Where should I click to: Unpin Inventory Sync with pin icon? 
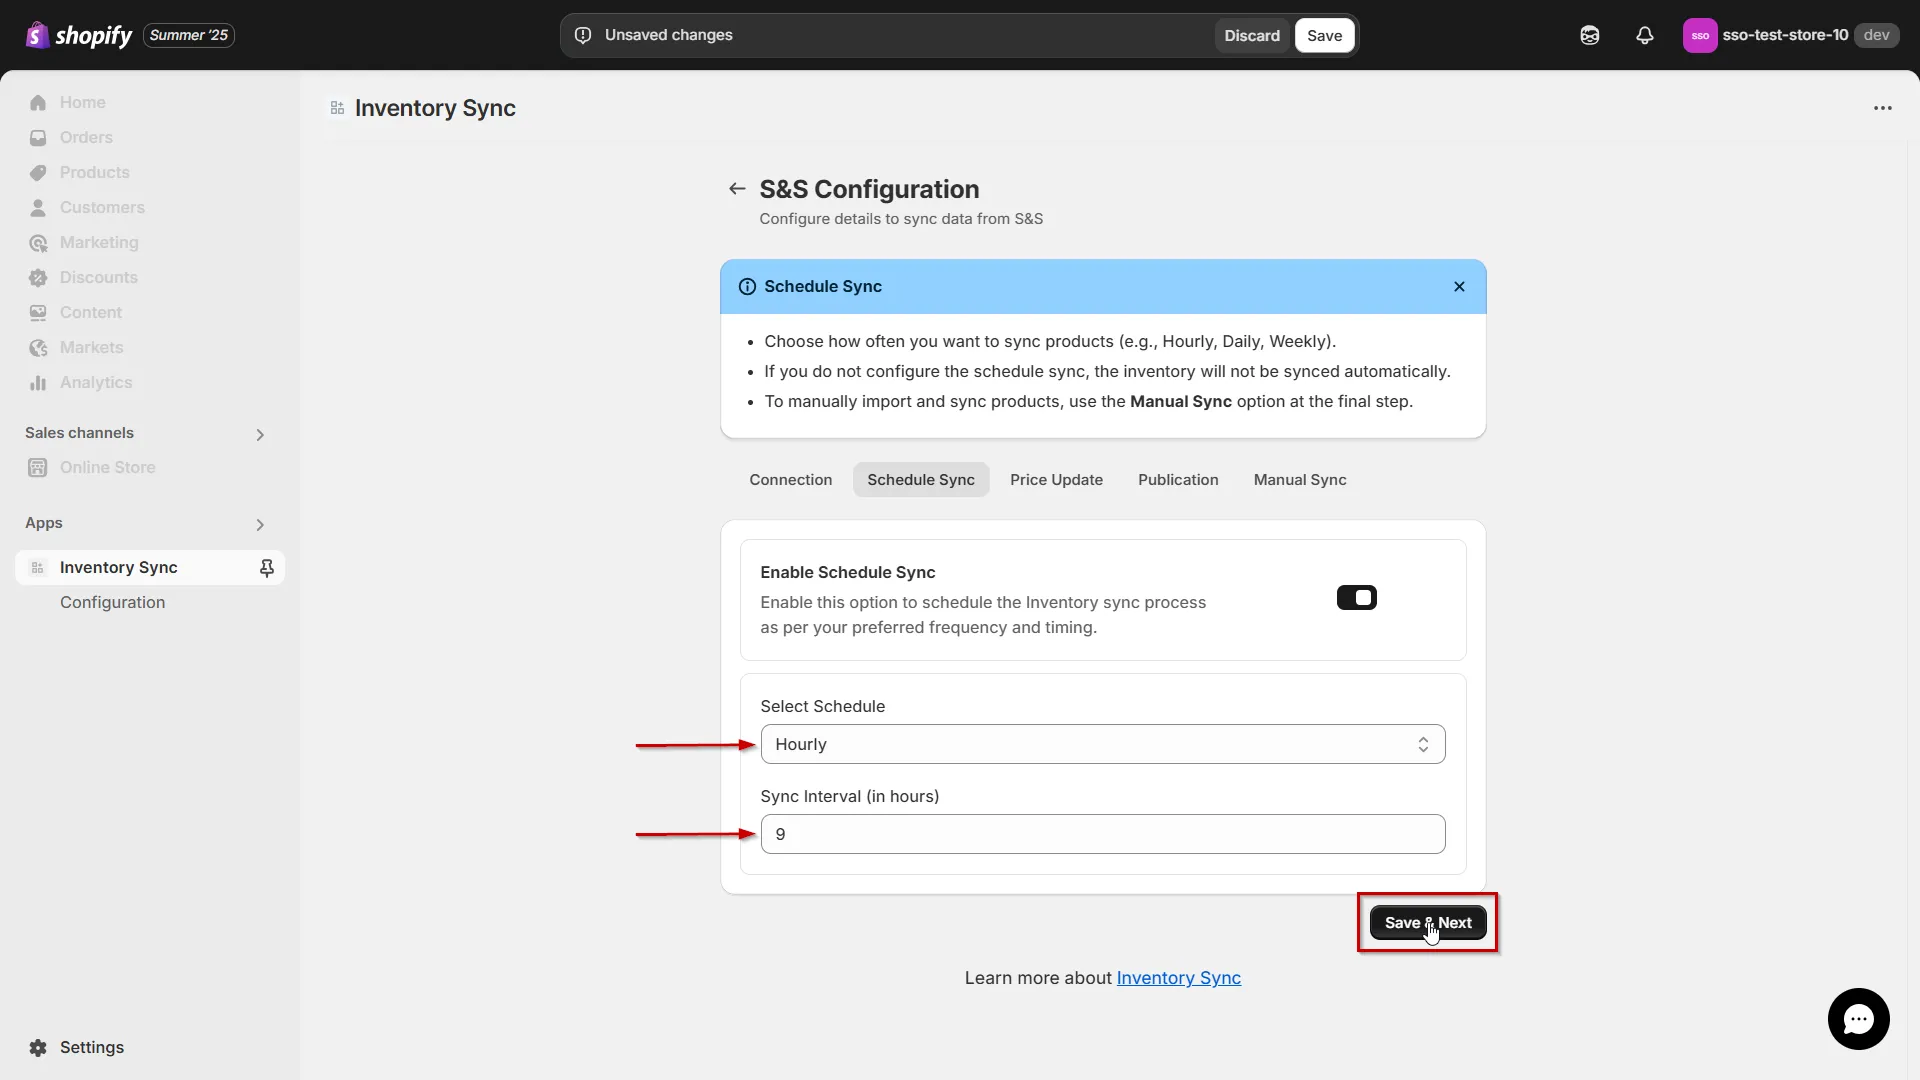pos(267,567)
